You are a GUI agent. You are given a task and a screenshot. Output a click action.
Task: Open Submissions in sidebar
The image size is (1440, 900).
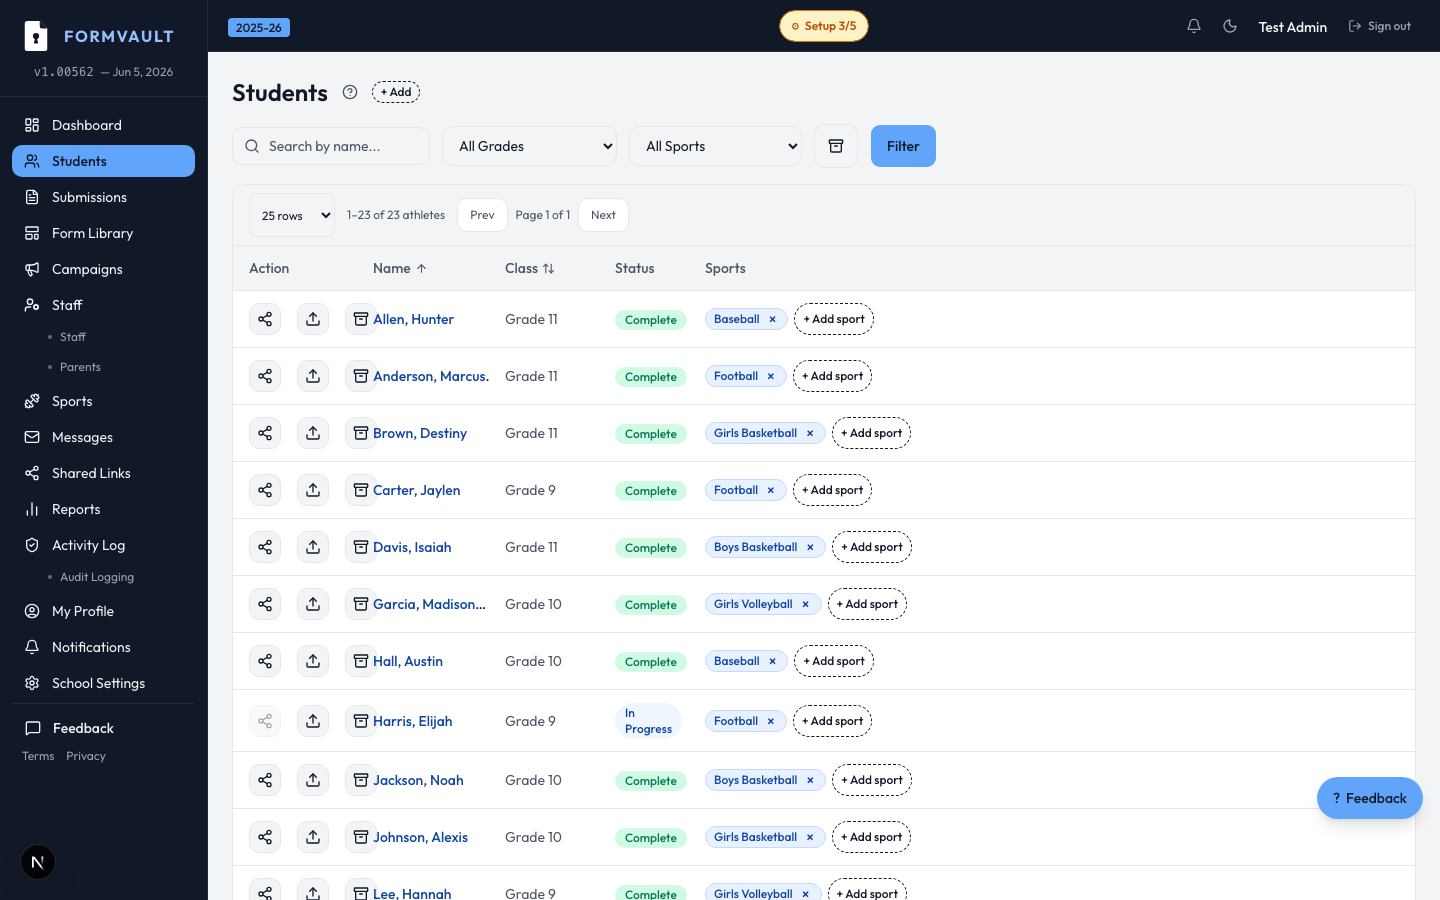click(103, 197)
